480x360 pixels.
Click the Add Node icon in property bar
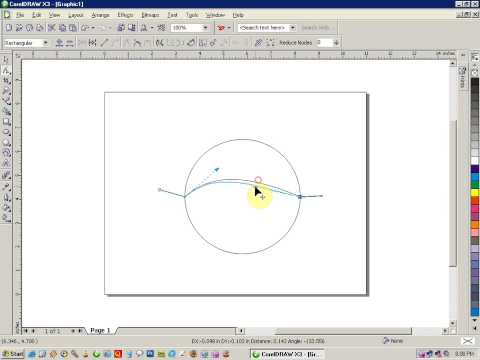click(x=59, y=43)
